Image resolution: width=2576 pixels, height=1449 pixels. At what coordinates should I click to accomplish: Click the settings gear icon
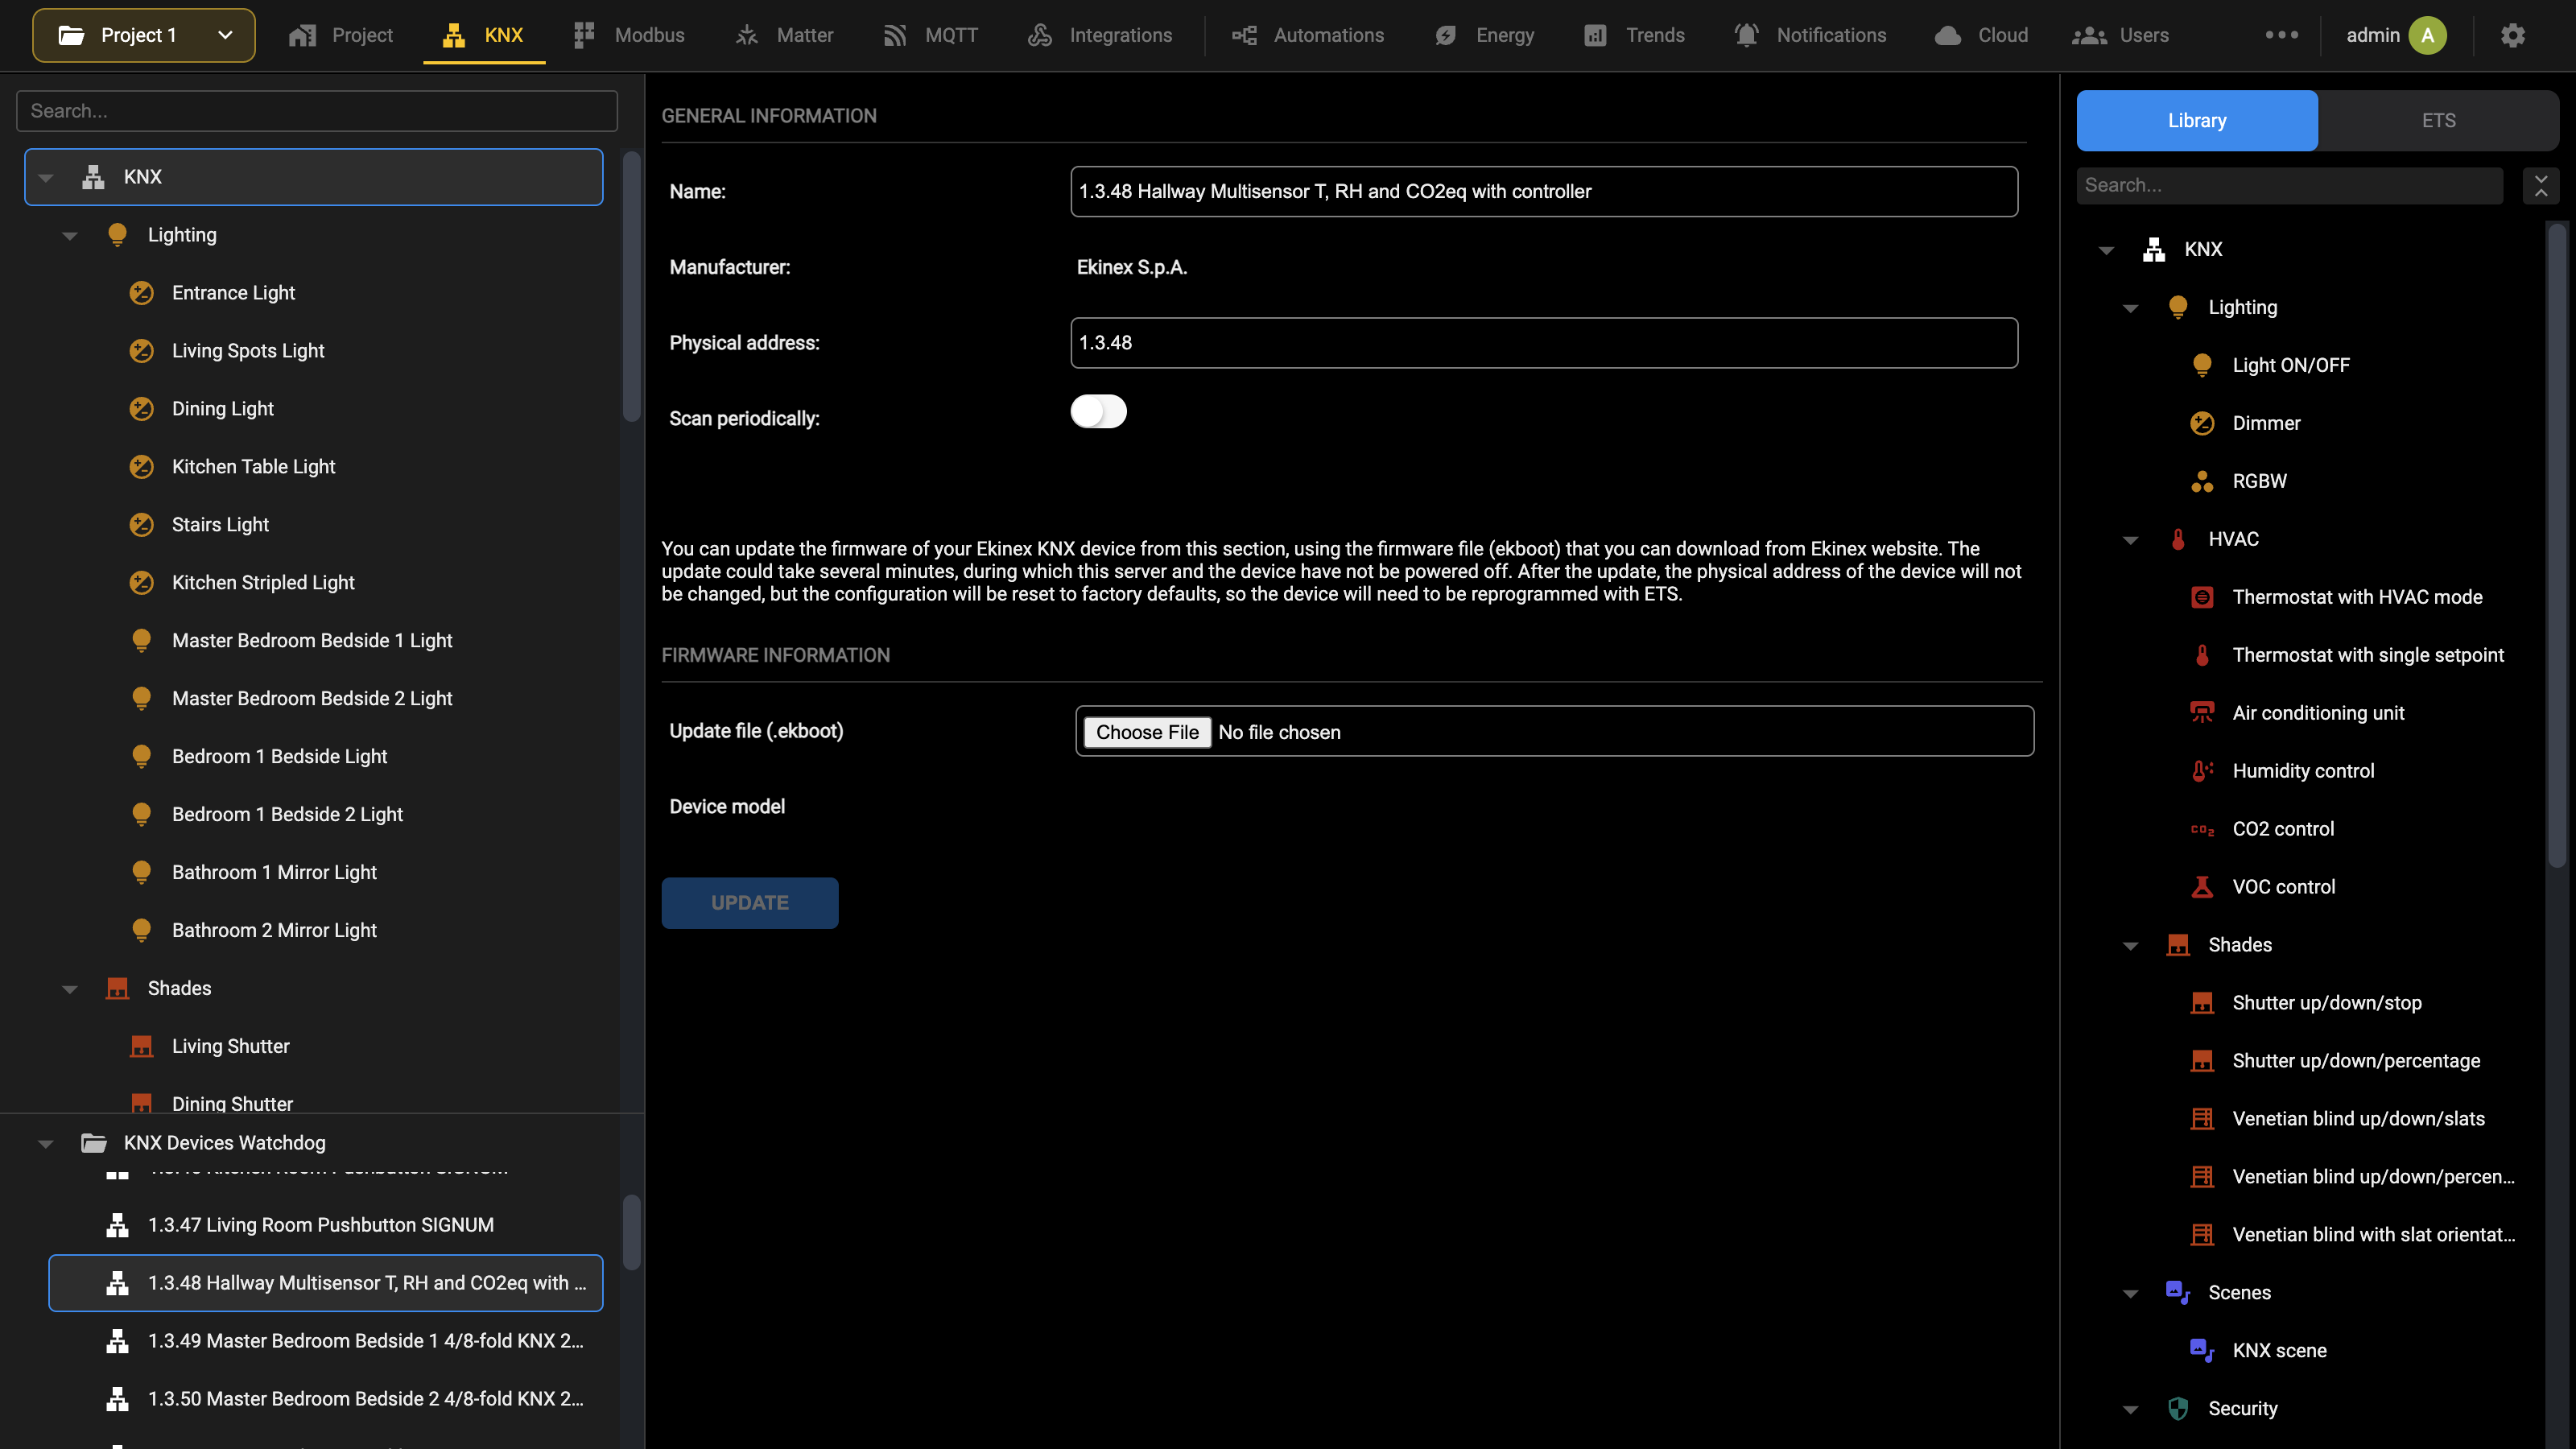(2512, 35)
